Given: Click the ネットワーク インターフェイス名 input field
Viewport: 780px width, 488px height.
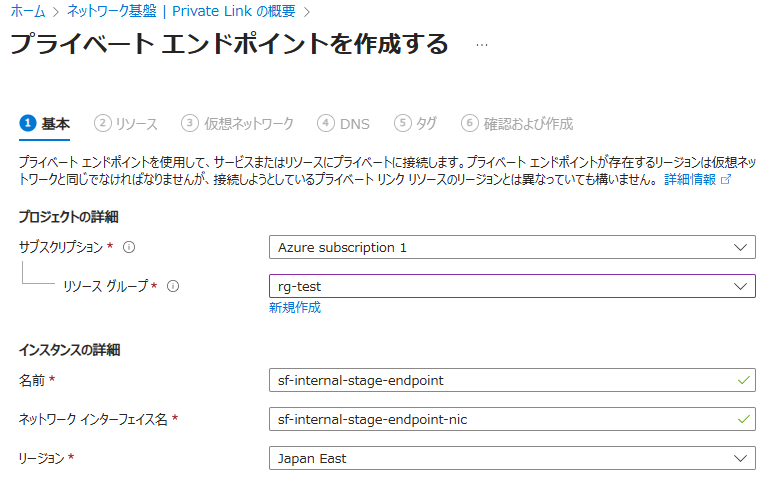Looking at the screenshot, I should pos(500,419).
